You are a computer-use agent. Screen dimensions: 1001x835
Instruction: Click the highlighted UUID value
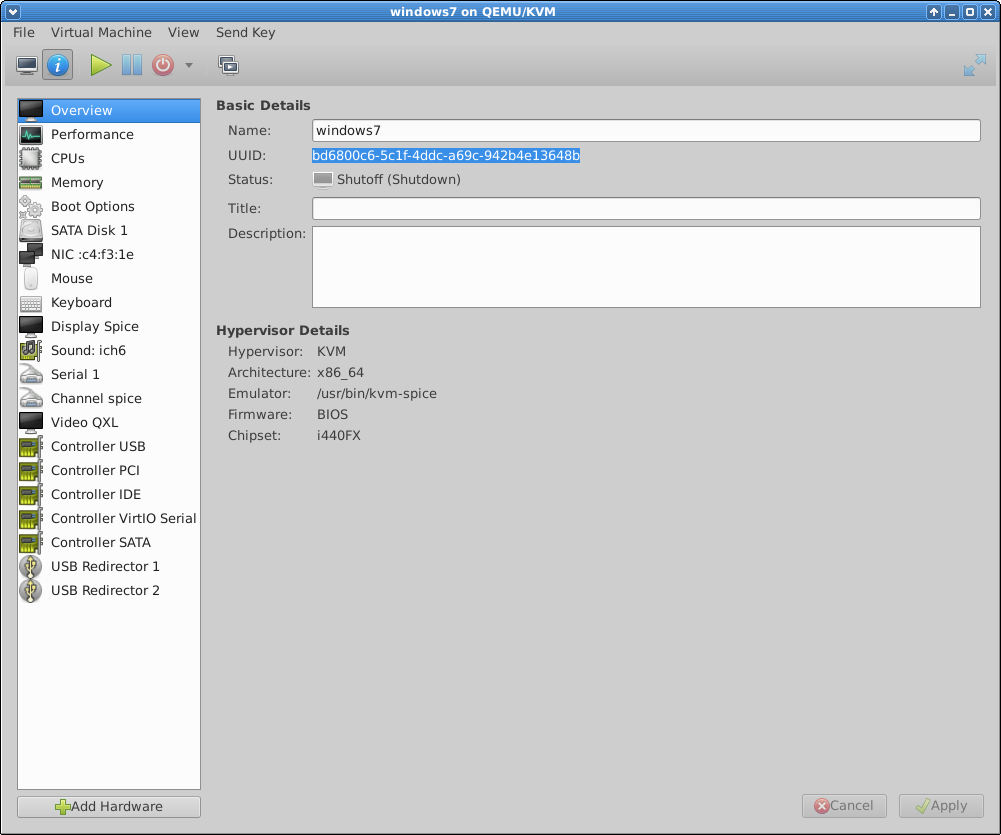click(x=446, y=155)
